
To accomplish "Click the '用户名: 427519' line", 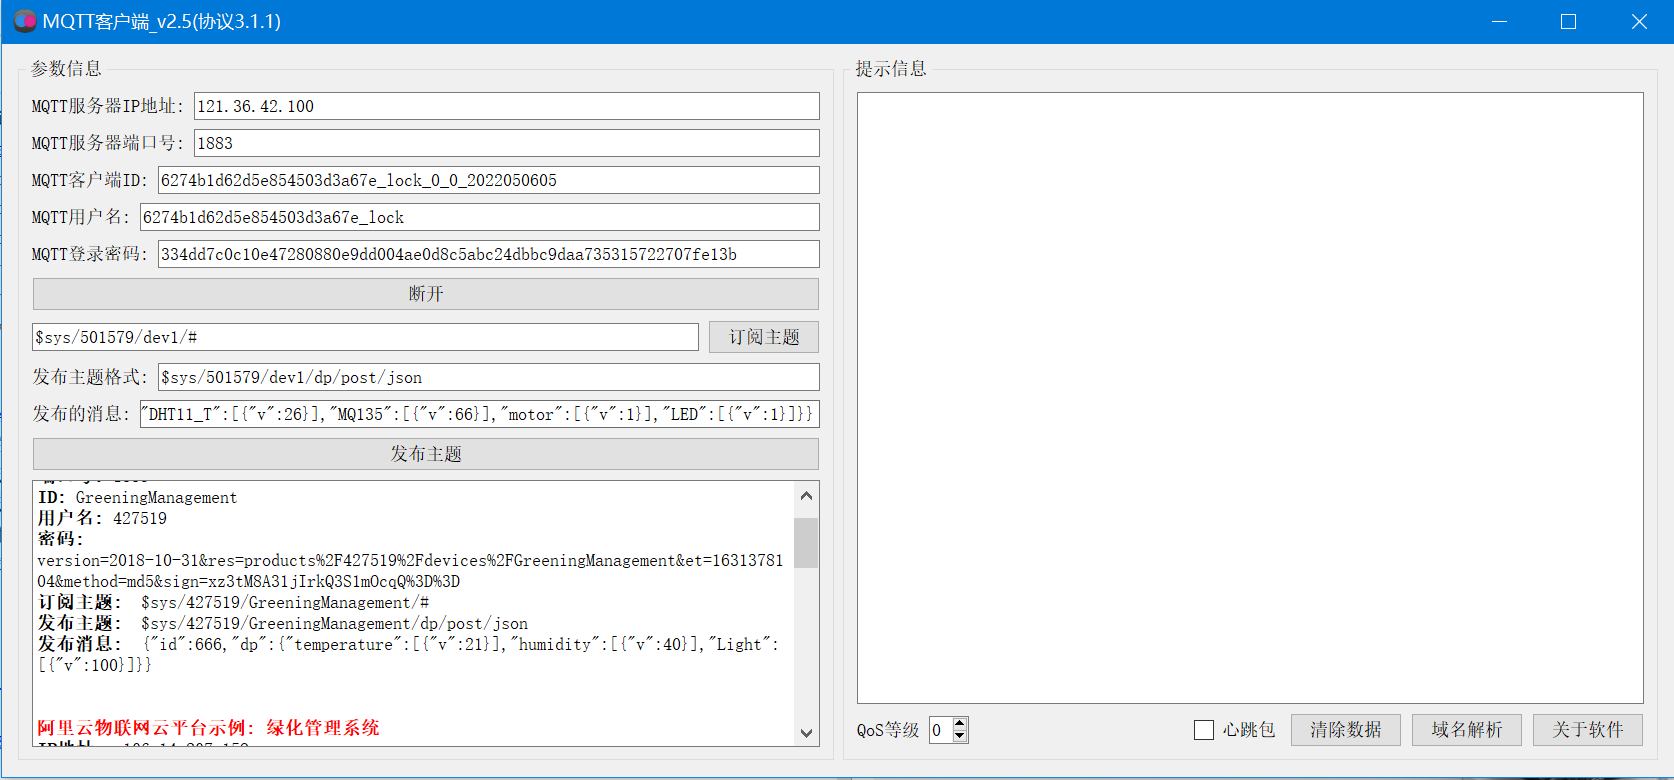I will tap(102, 518).
